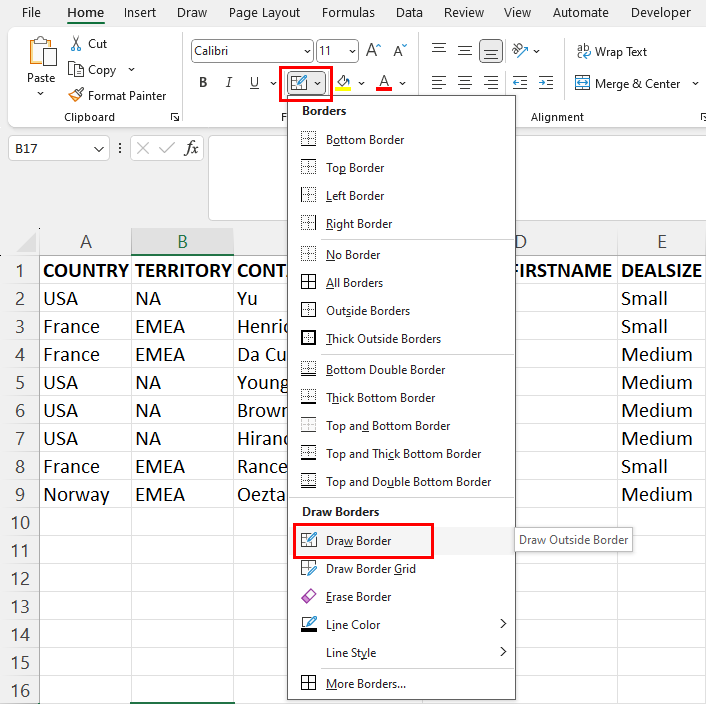Screen dimensions: 706x704
Task: Open the Orientation dropdown arrow
Action: click(537, 51)
